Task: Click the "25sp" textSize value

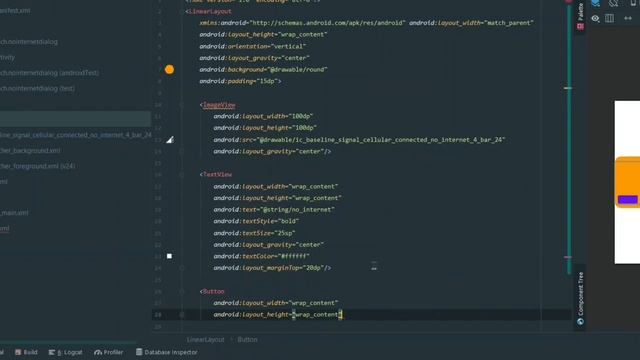Action: pyautogui.click(x=286, y=233)
